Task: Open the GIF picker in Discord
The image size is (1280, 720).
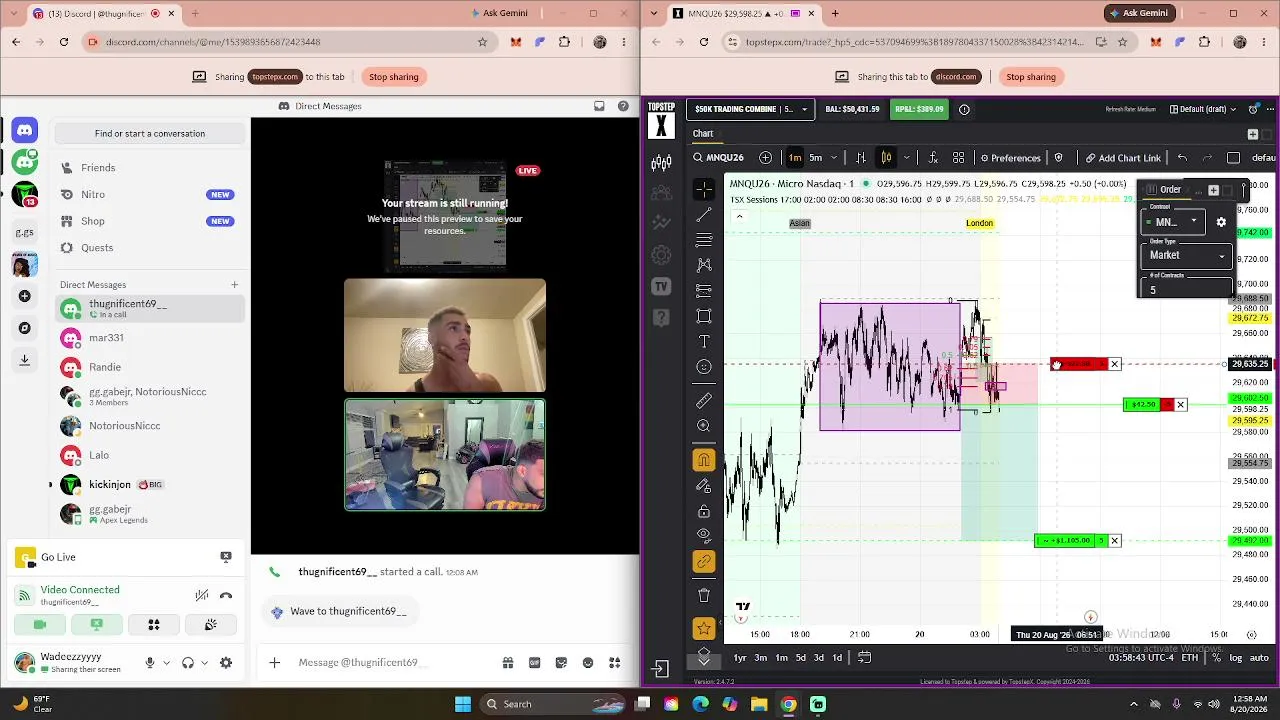Action: point(534,662)
